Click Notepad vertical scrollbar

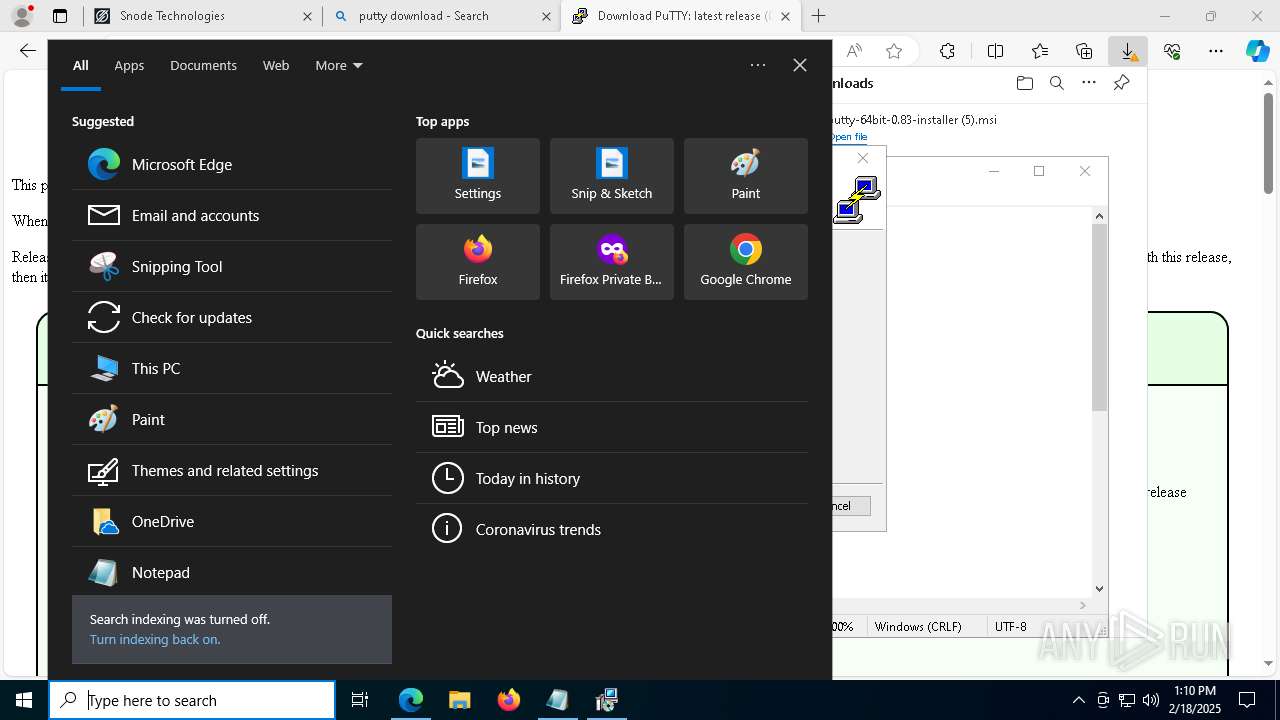1099,402
